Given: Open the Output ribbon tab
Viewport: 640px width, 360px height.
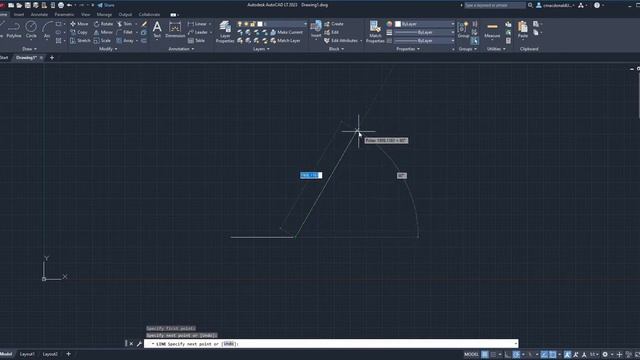Looking at the screenshot, I should click(125, 14).
